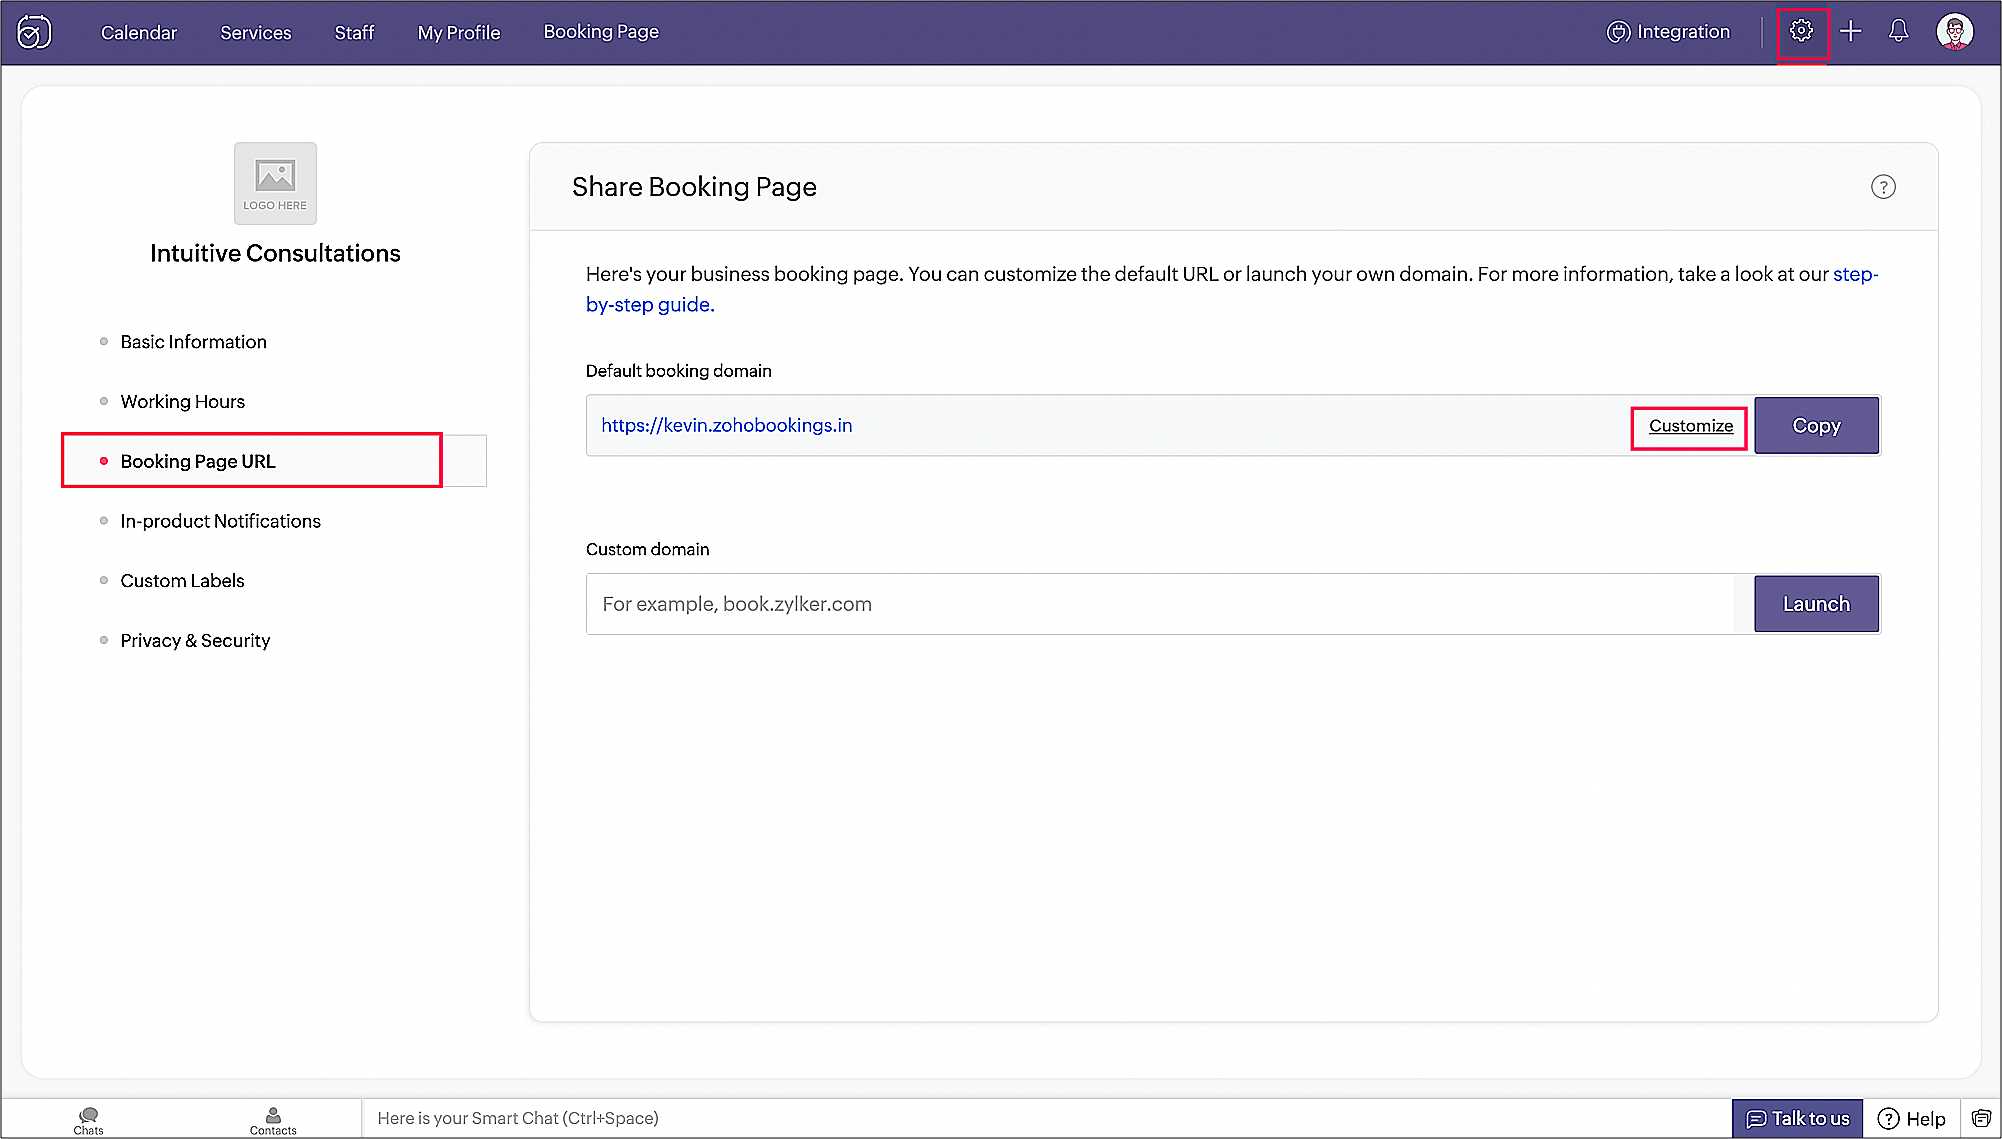Click the Zoho Bookings logo icon
Screen dimensions: 2002x1139
click(34, 32)
